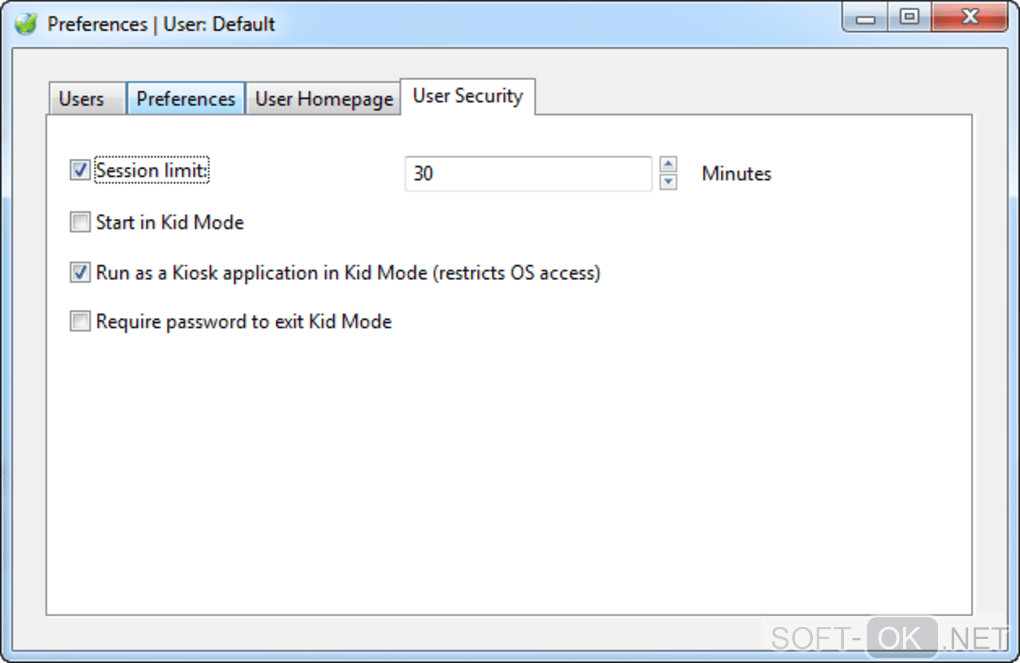Viewport: 1020px width, 663px height.
Task: Uncheck Run as a Kiosk application
Action: (80, 272)
